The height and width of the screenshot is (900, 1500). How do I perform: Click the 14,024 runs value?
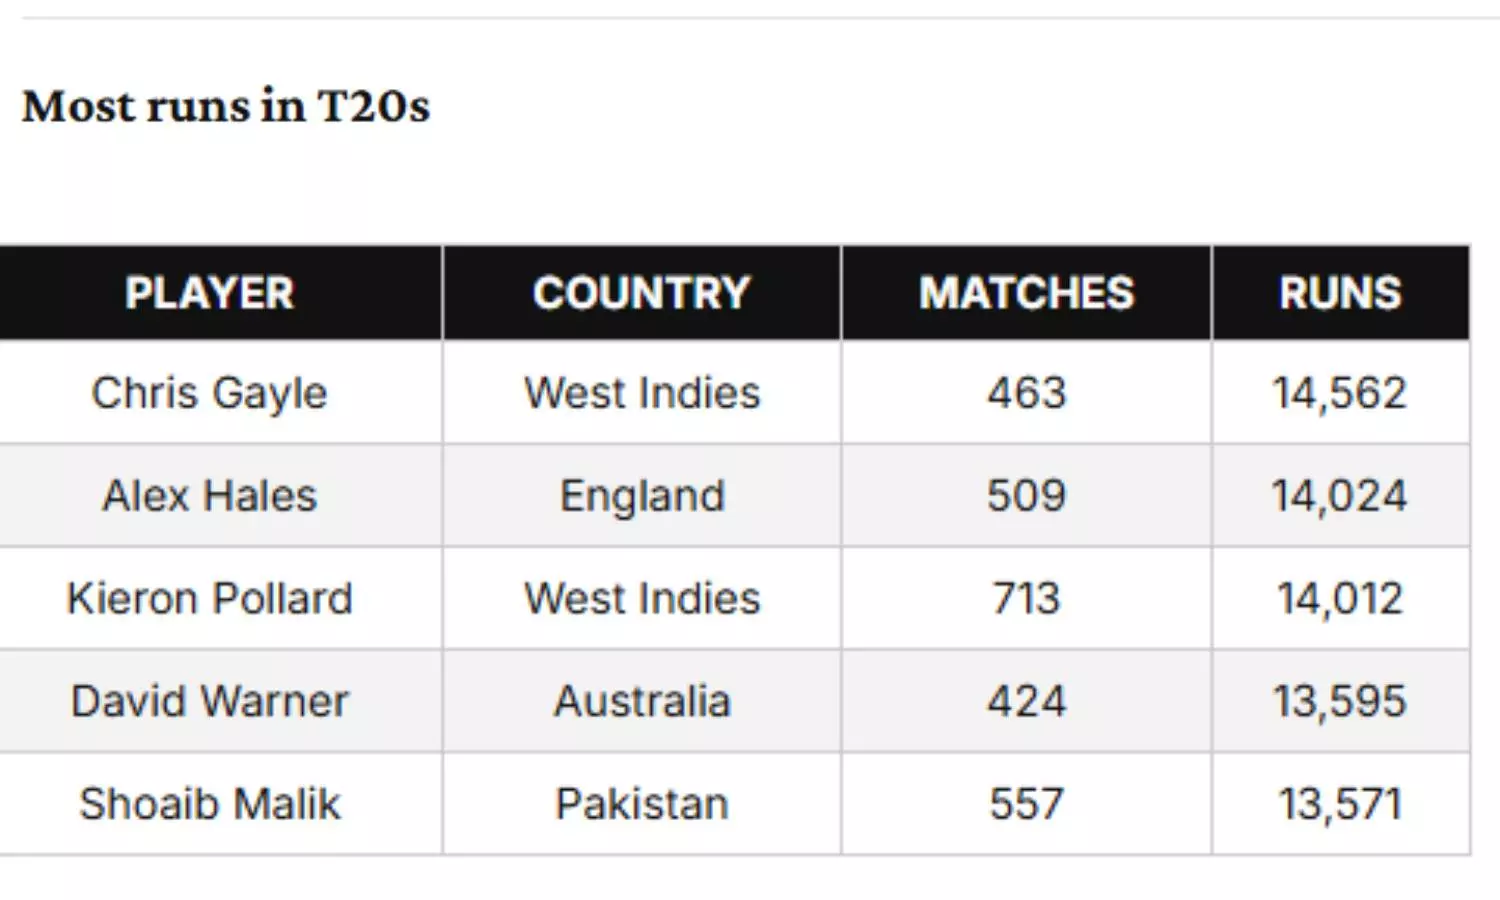coord(1340,496)
